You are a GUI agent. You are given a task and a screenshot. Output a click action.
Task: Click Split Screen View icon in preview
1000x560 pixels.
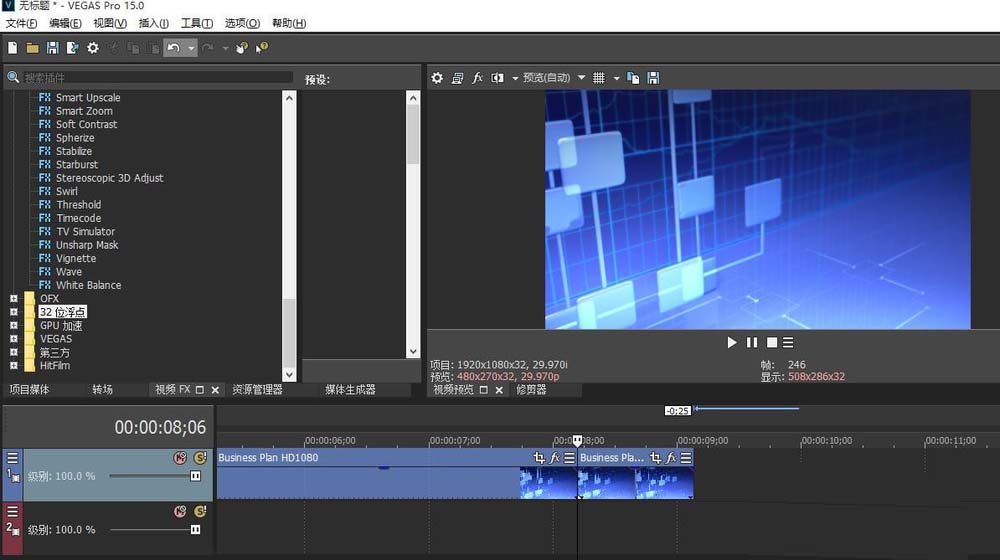[497, 78]
